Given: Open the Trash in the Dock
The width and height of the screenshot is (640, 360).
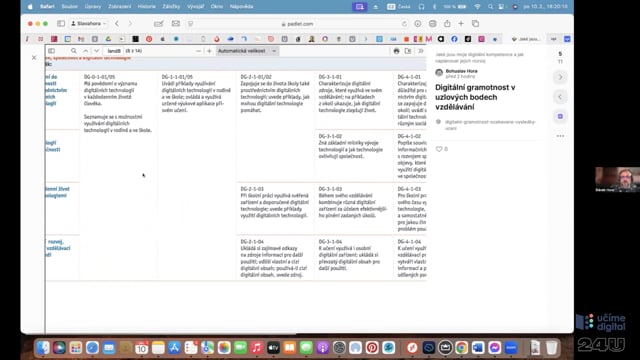Looking at the screenshot, I should pyautogui.click(x=551, y=348).
